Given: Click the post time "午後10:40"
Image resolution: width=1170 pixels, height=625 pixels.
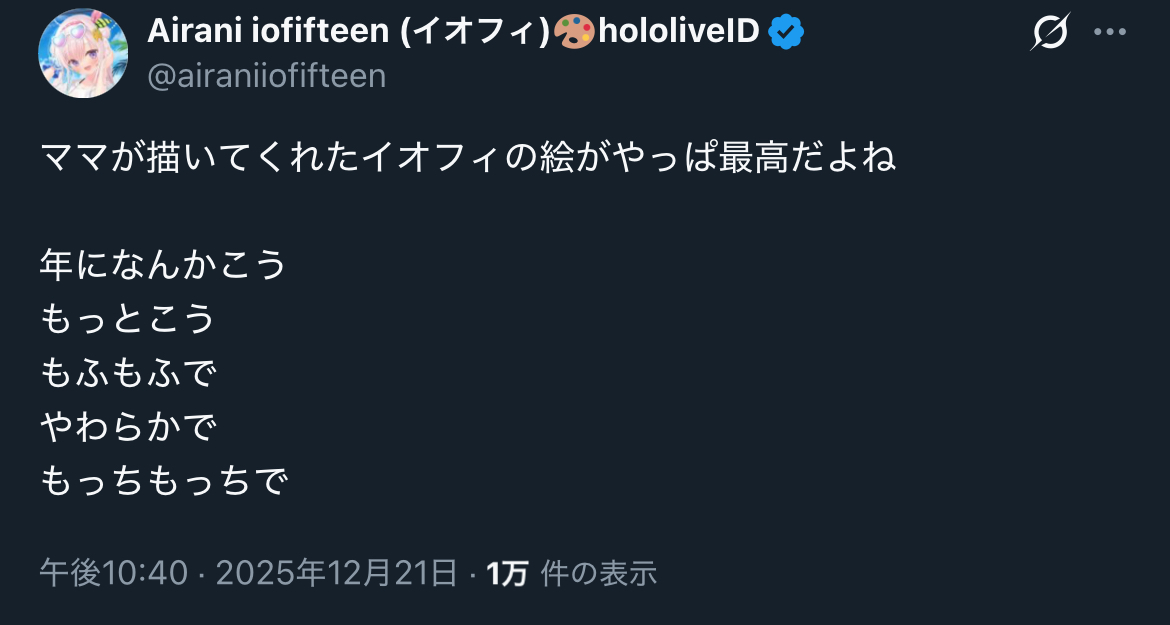Looking at the screenshot, I should tap(113, 573).
